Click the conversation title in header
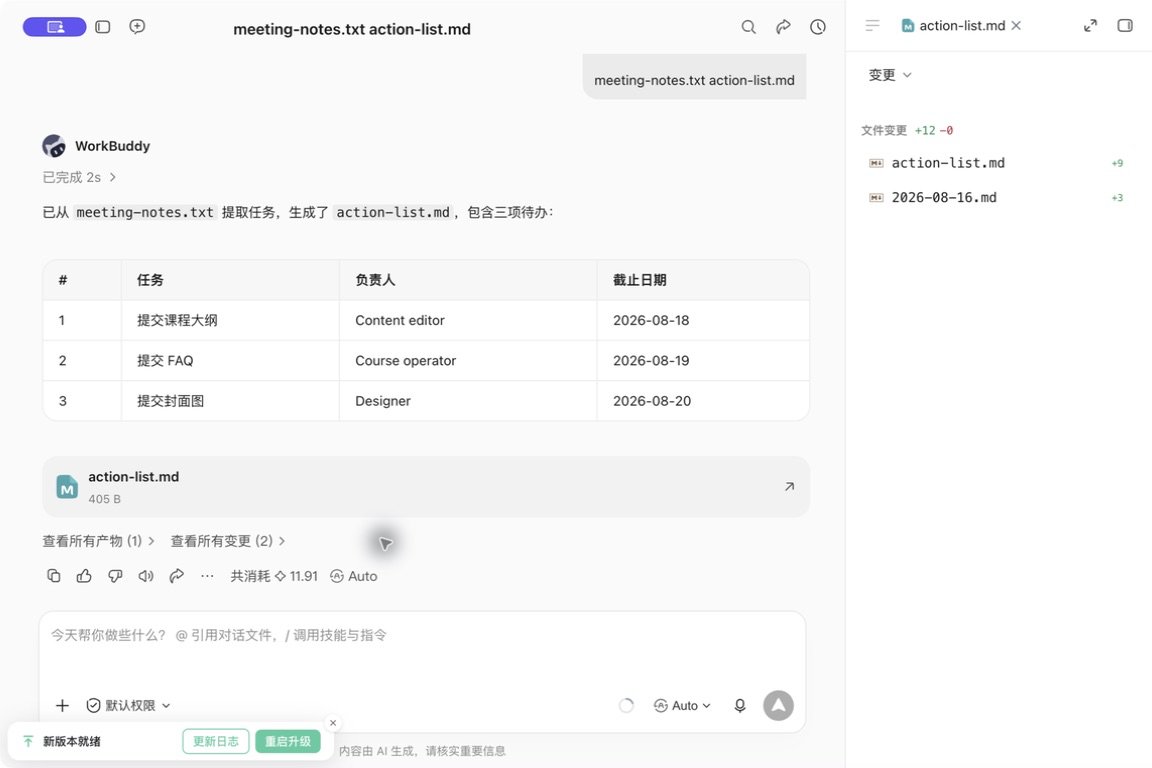The image size is (1152, 768). tap(352, 29)
